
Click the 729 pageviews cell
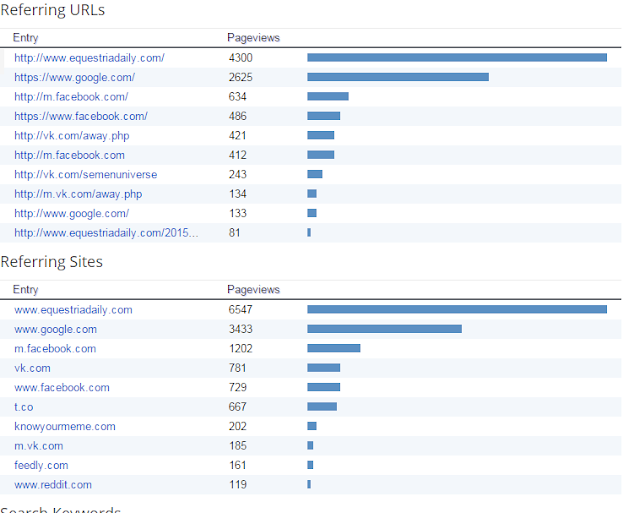[x=238, y=387]
